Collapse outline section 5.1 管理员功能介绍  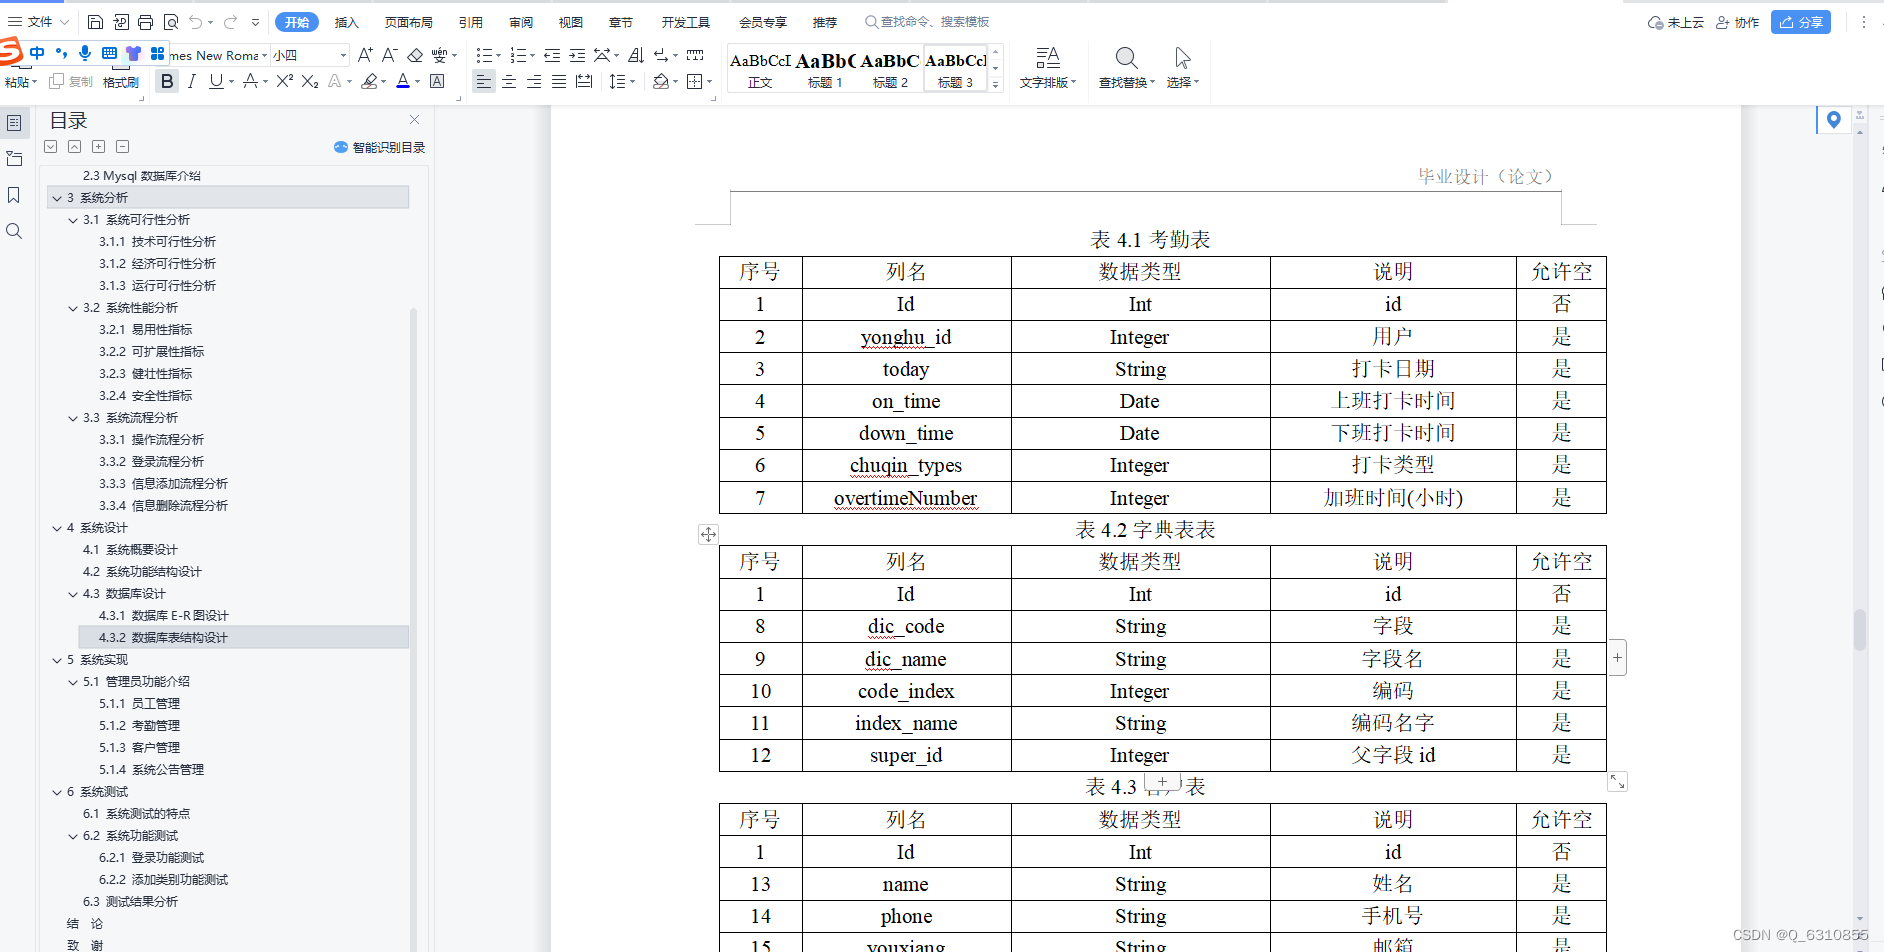[x=73, y=682]
